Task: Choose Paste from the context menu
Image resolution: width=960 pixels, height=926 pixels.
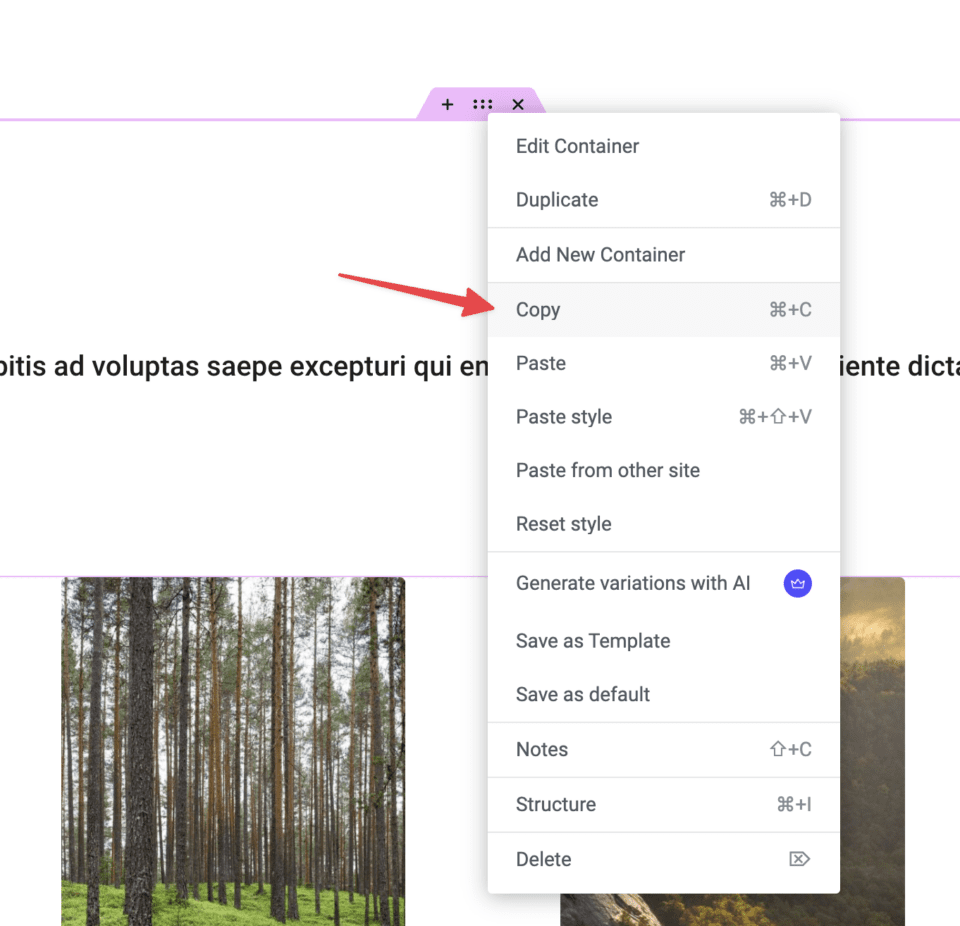Action: (x=541, y=363)
